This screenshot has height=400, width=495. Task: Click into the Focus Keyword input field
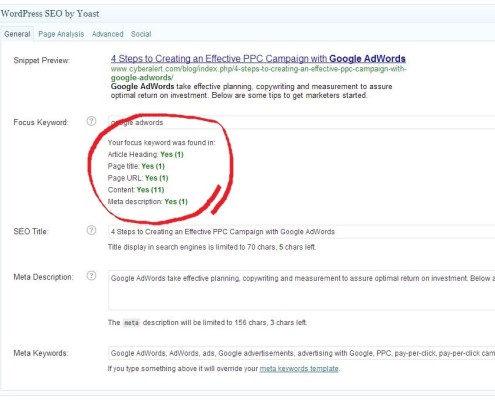301,122
